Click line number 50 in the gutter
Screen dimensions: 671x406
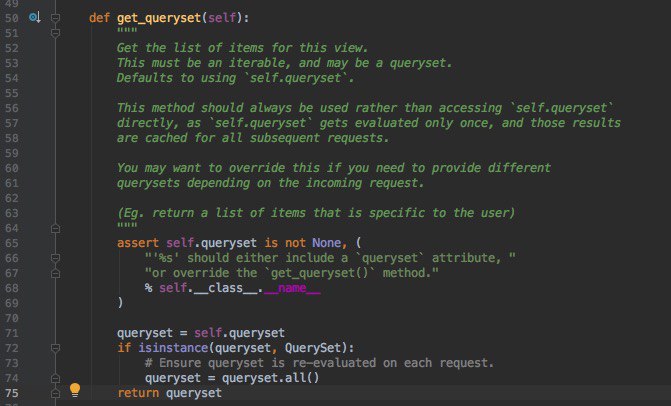pyautogui.click(x=12, y=18)
